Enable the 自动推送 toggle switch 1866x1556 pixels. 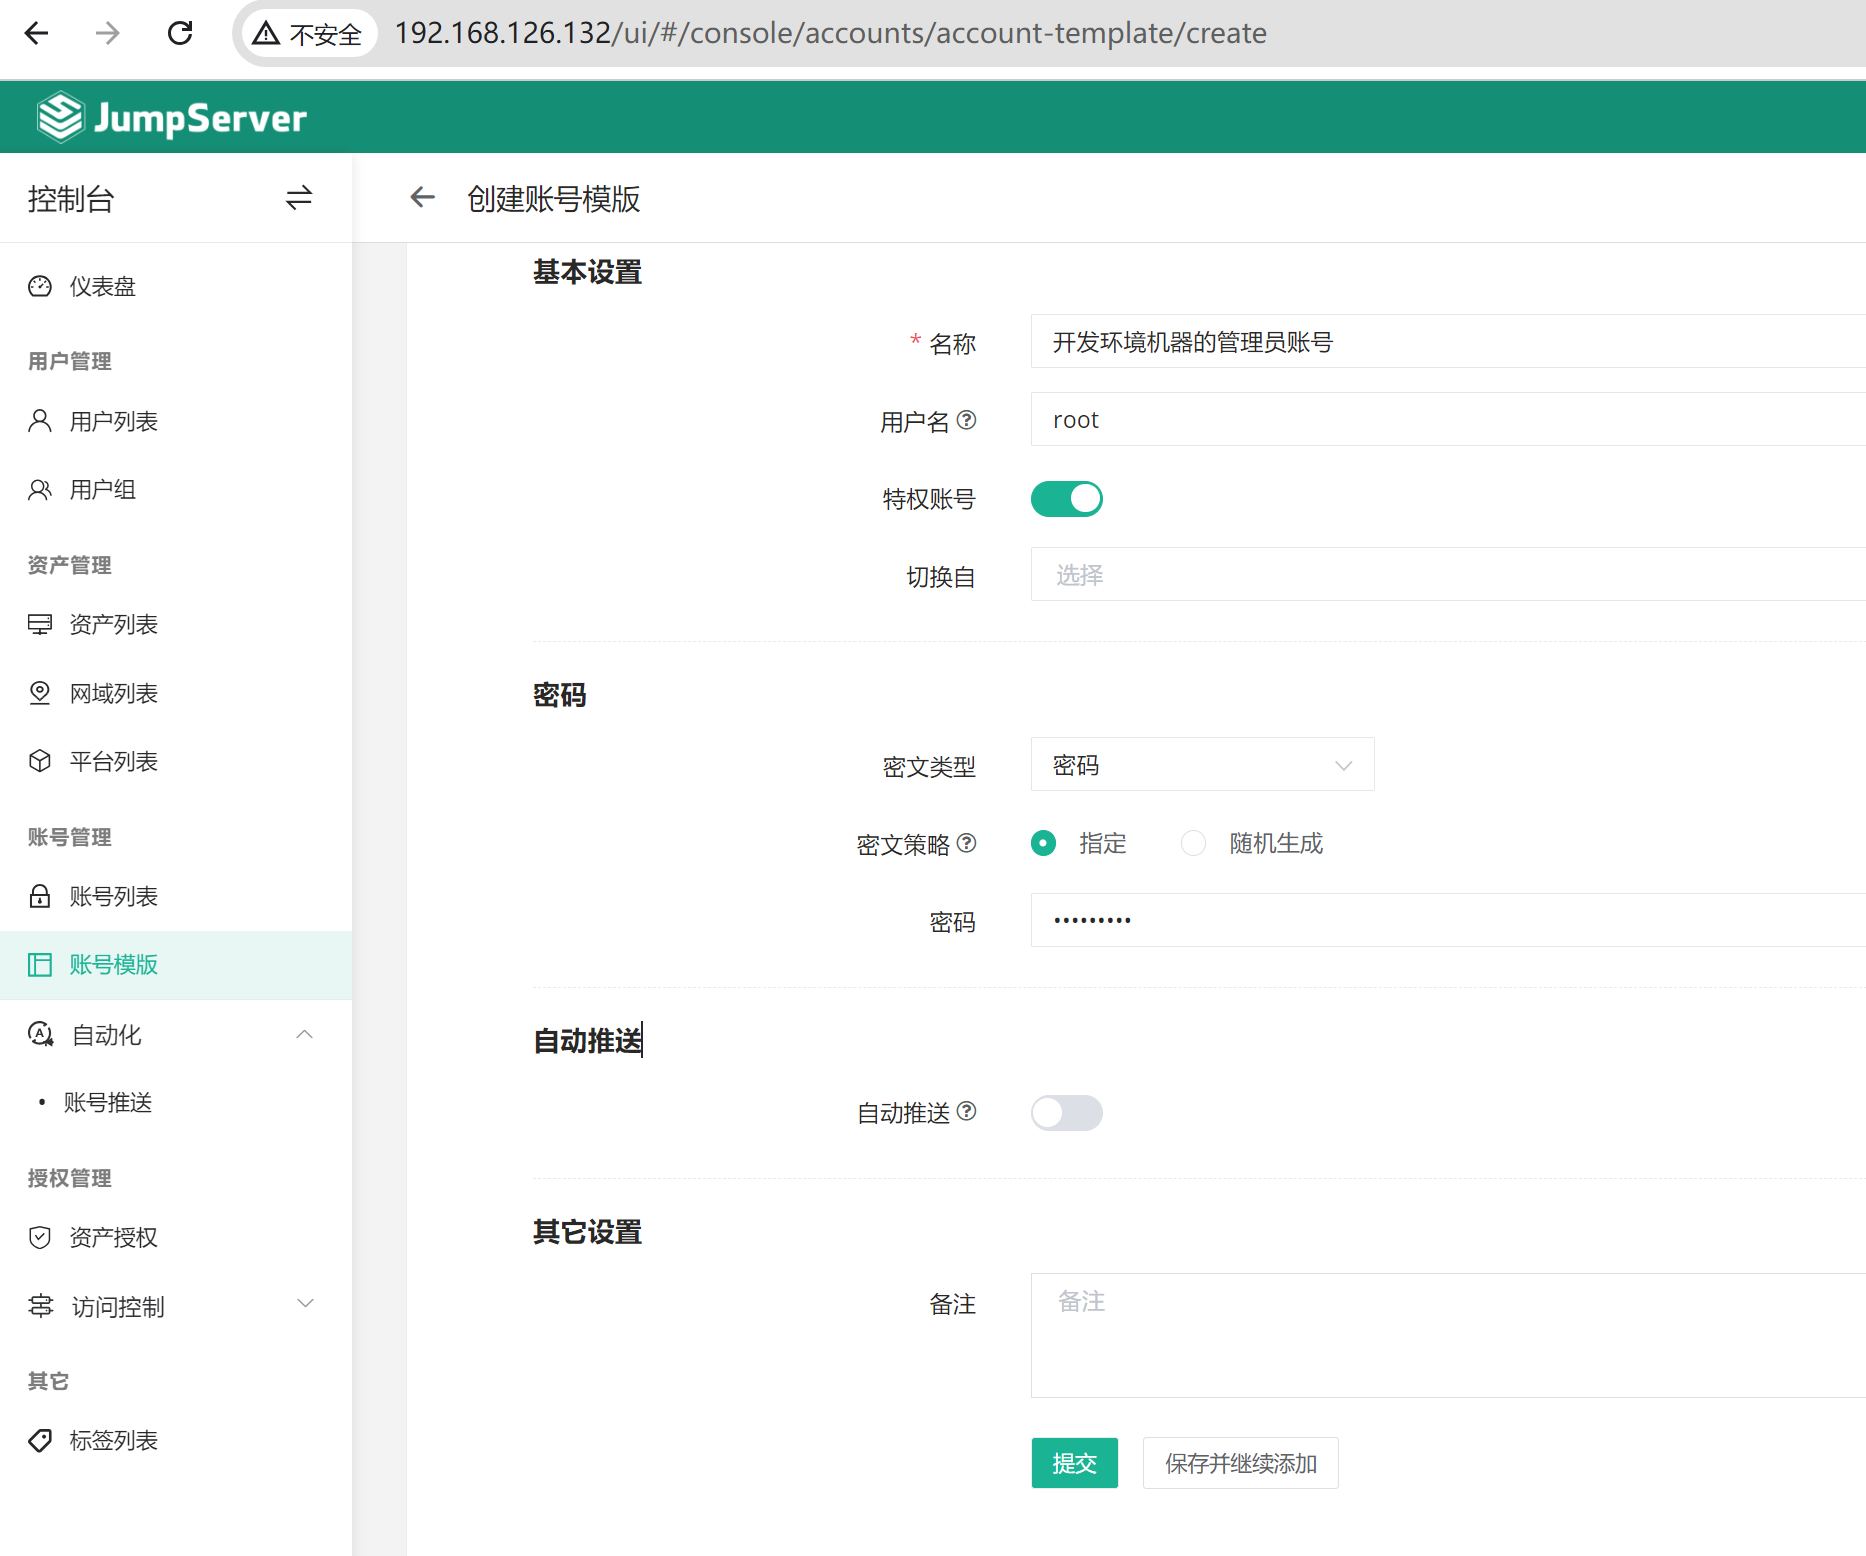click(x=1066, y=1112)
